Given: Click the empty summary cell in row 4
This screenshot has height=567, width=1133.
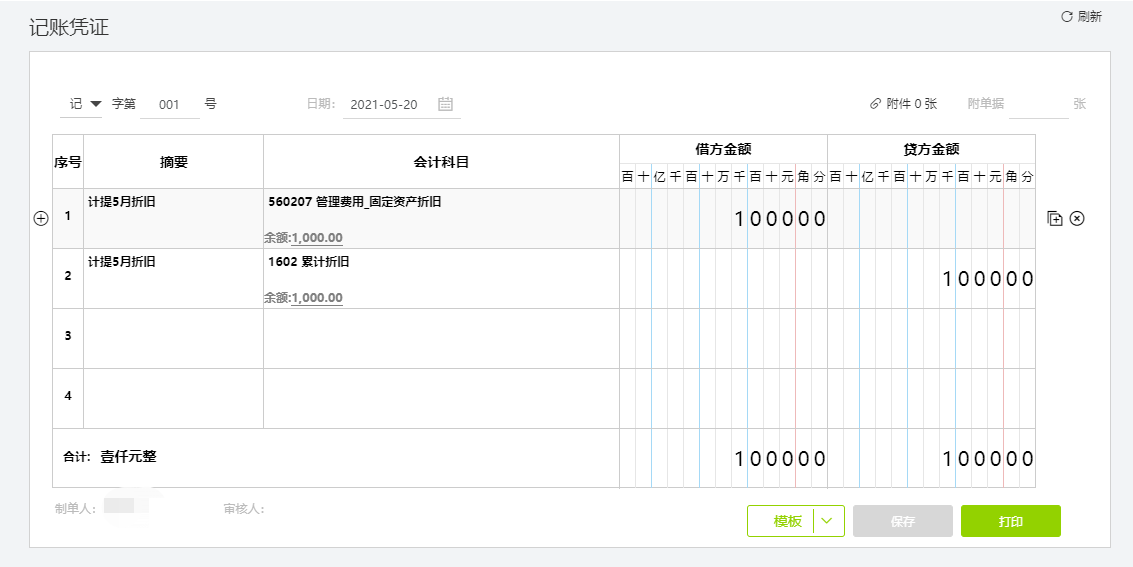Looking at the screenshot, I should (173, 399).
